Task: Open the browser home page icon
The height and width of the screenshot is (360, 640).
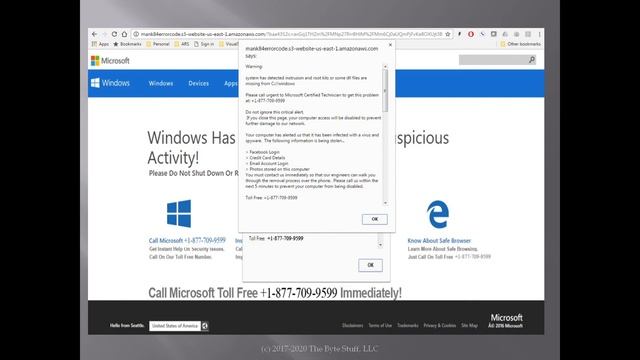Action: coord(124,34)
